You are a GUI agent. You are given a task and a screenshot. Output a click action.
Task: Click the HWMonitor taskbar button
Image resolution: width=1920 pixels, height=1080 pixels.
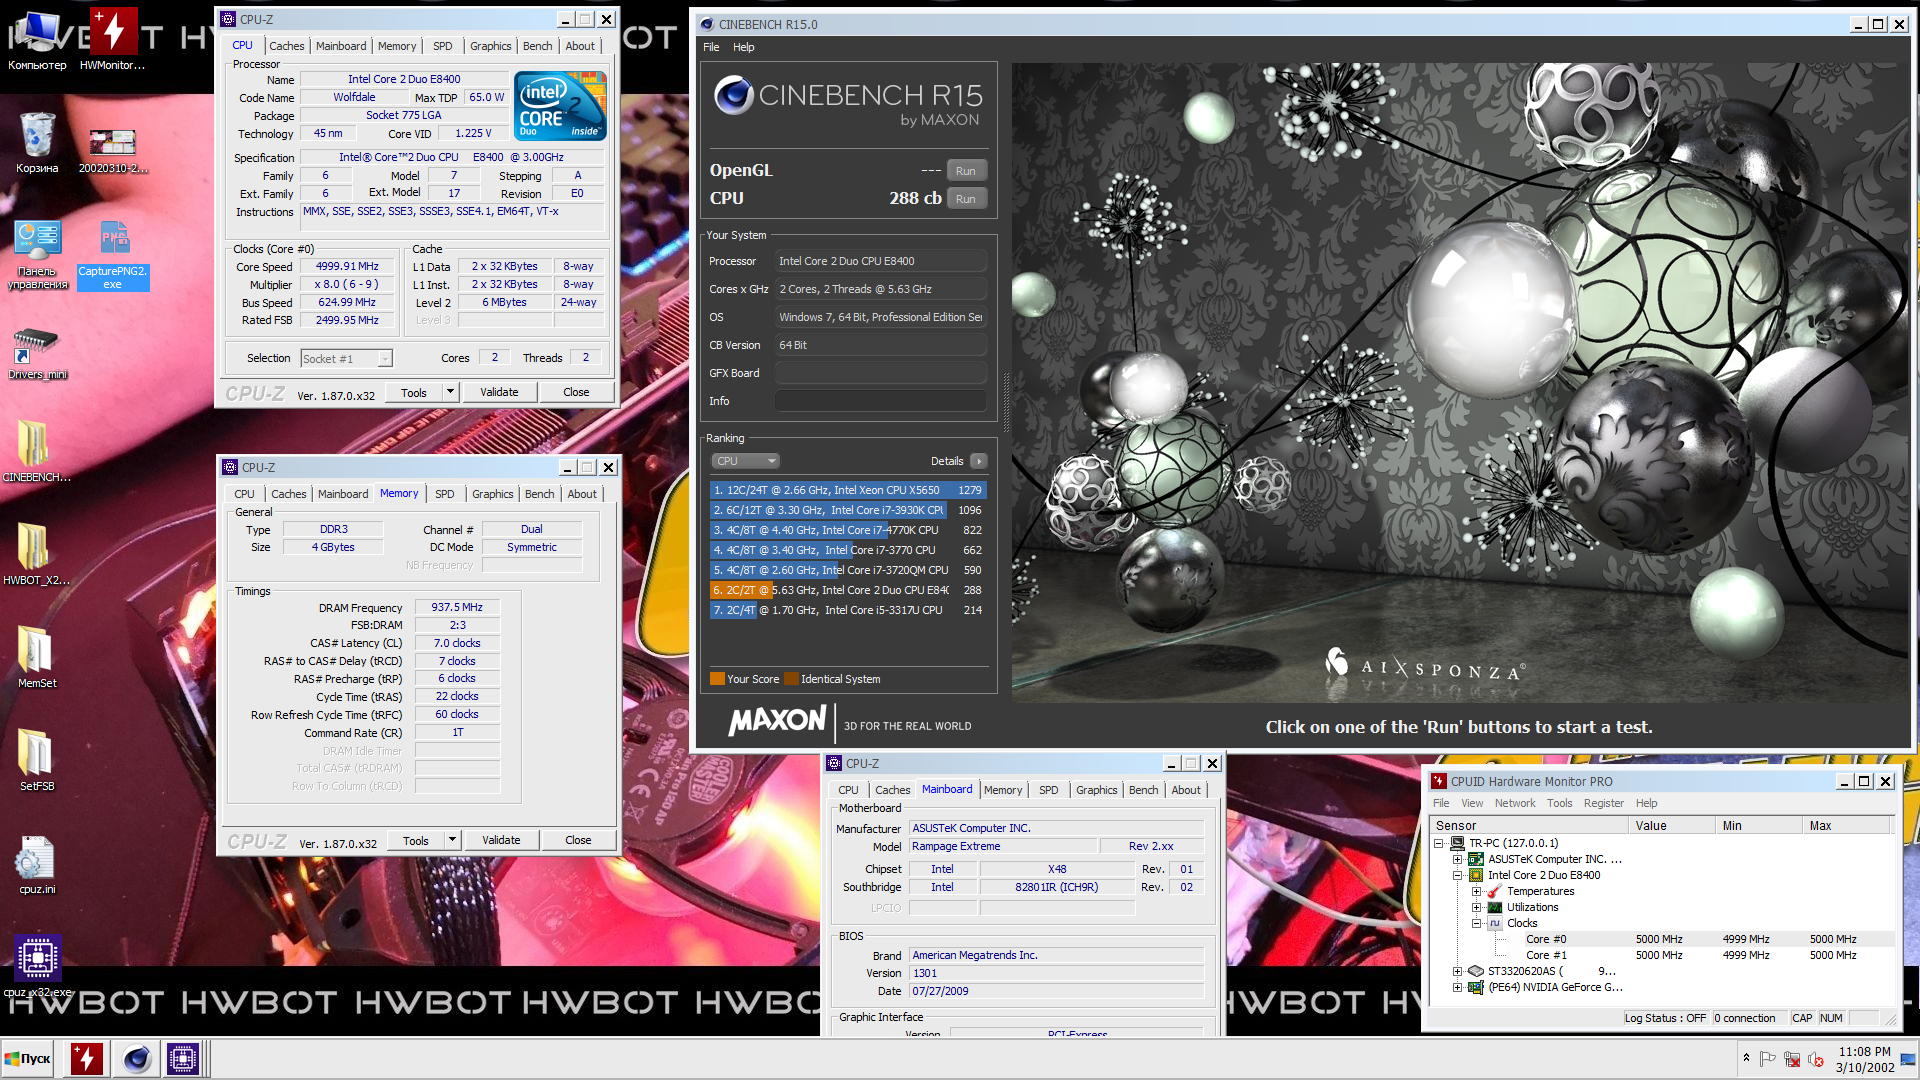(x=87, y=1059)
